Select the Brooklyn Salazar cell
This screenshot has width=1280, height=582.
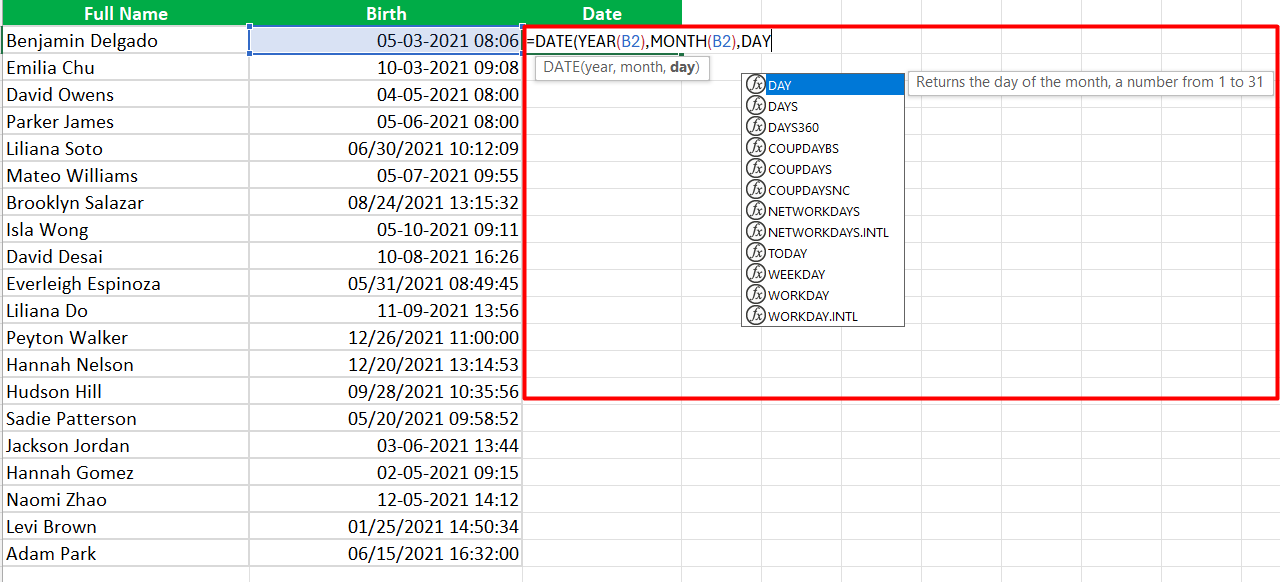click(x=125, y=203)
